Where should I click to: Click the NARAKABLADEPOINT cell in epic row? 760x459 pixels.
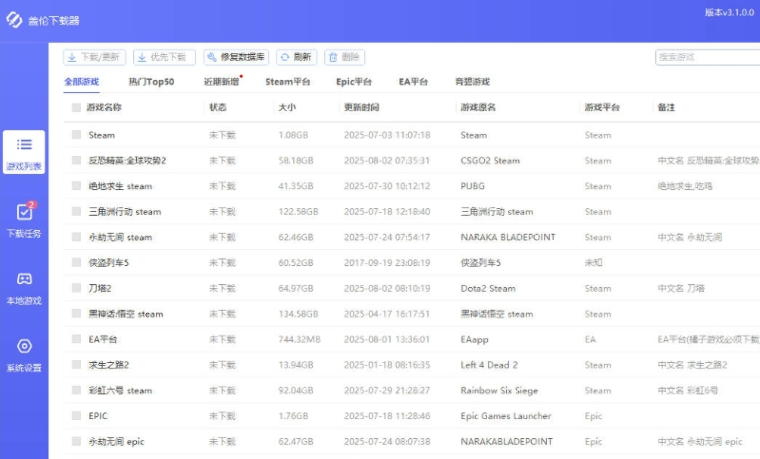(507, 442)
